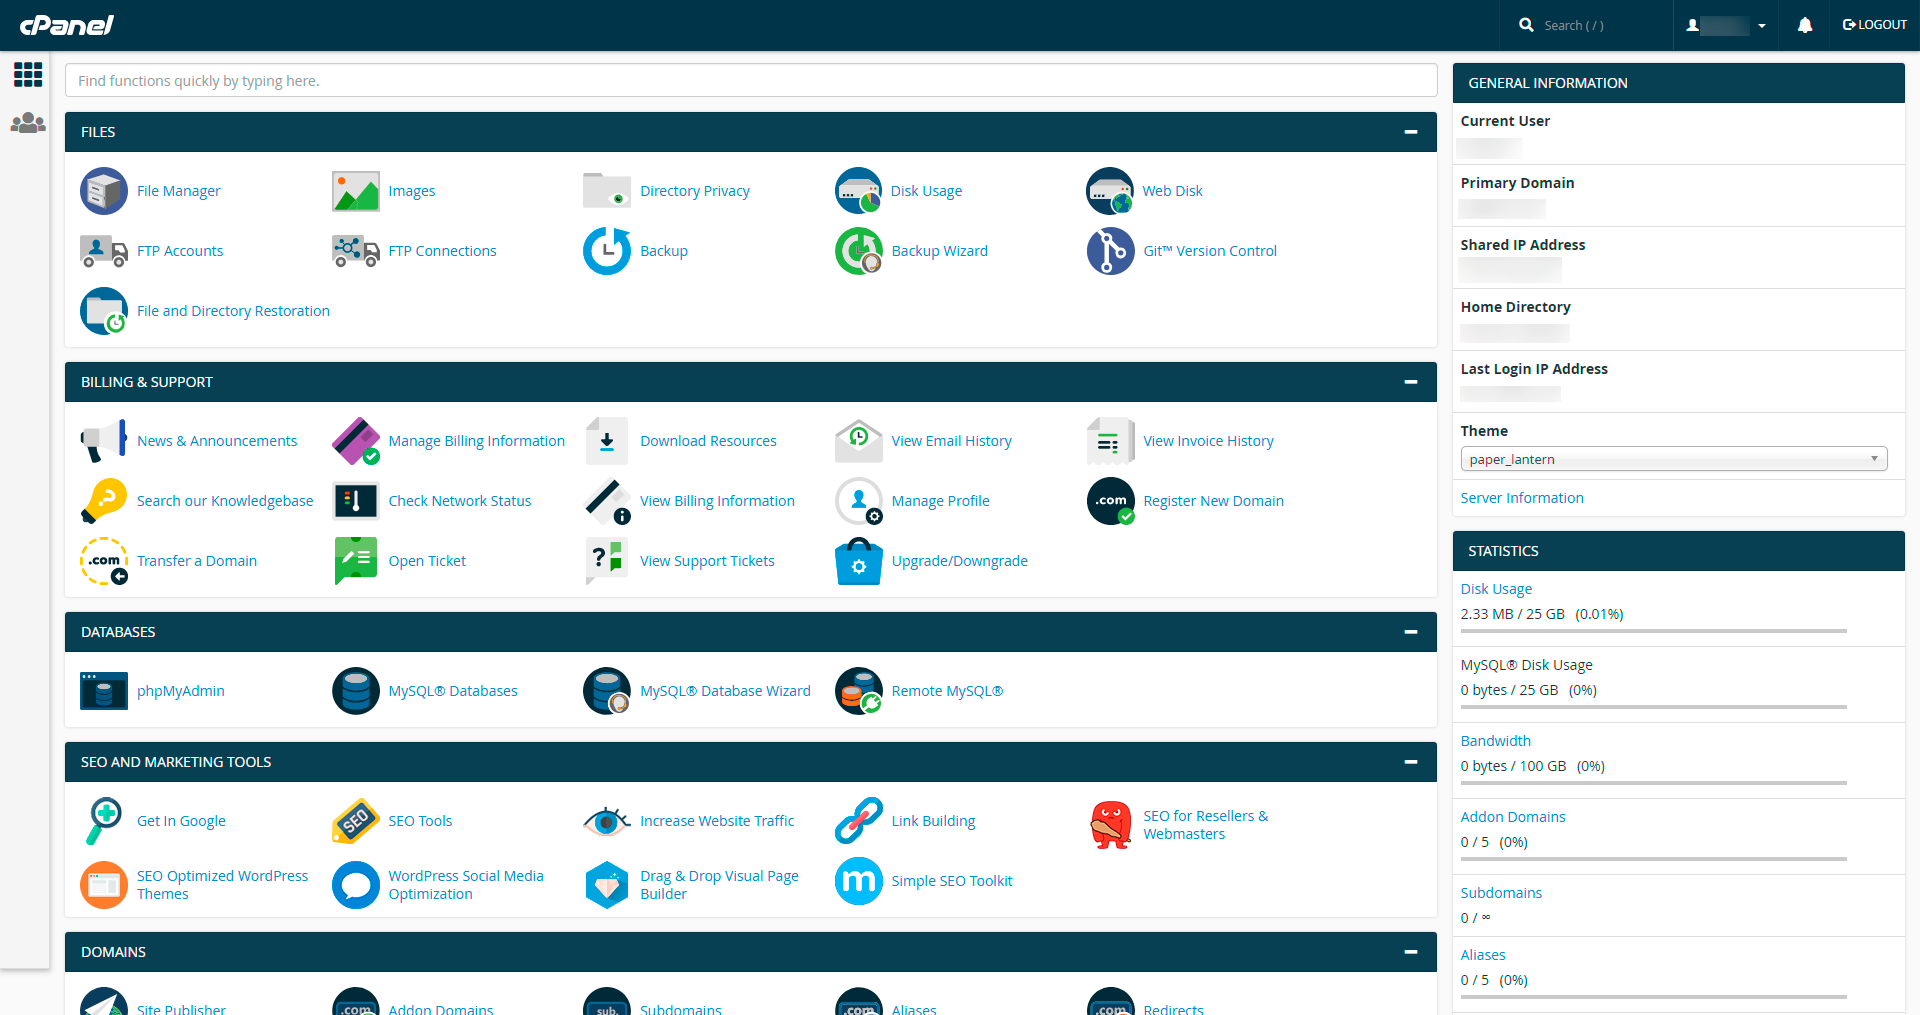Open Link Building chain icon
This screenshot has width=1920, height=1015.
coord(859,821)
